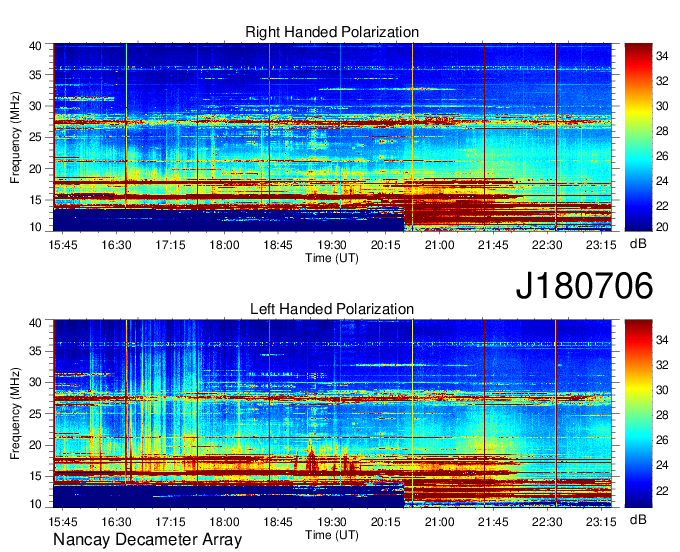Click the 17:15 time tick on Right Handed plot

coord(170,245)
